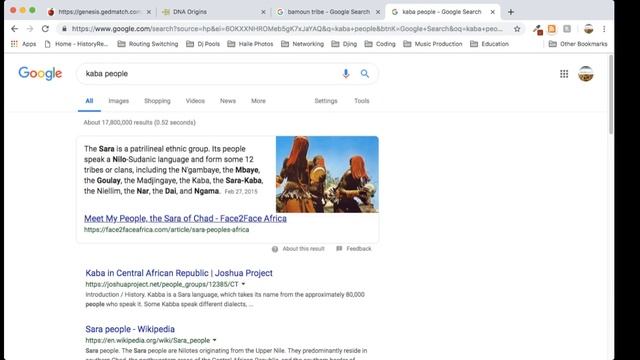
Task: Switch to the bamoun tribe Google Search tab
Action: coord(329,12)
